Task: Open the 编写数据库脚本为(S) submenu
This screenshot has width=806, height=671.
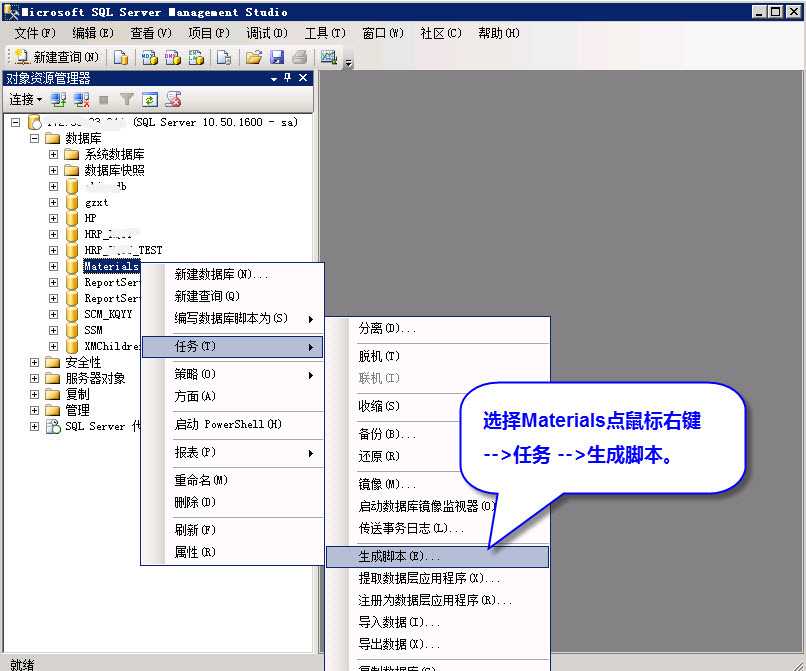Action: click(x=233, y=318)
